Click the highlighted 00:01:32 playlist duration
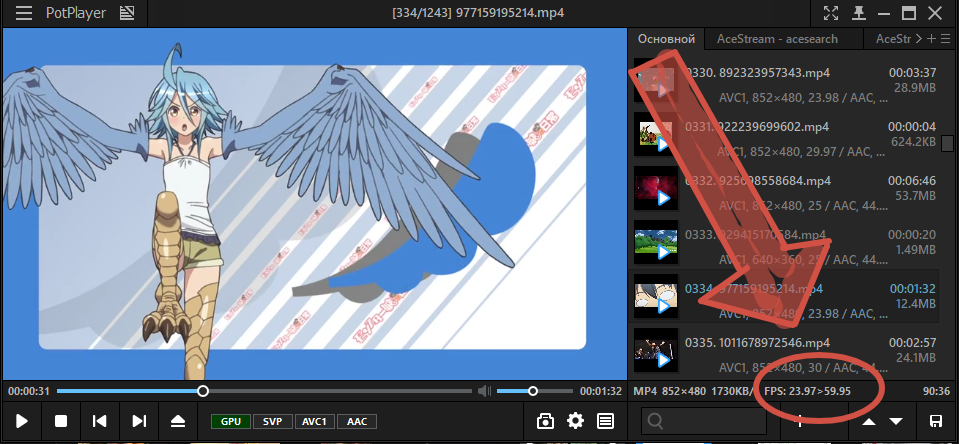959x444 pixels. click(x=912, y=288)
